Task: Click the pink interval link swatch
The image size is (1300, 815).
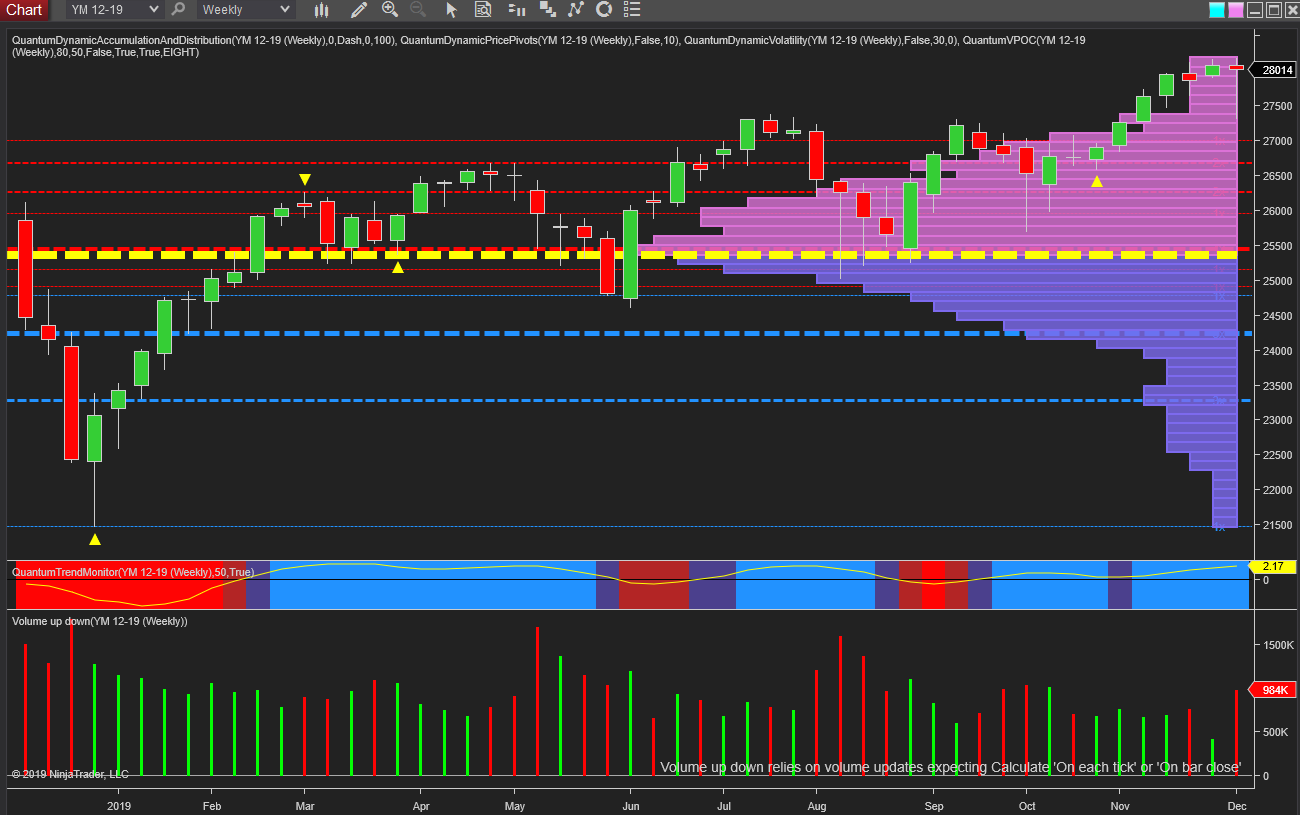Action: click(1236, 10)
